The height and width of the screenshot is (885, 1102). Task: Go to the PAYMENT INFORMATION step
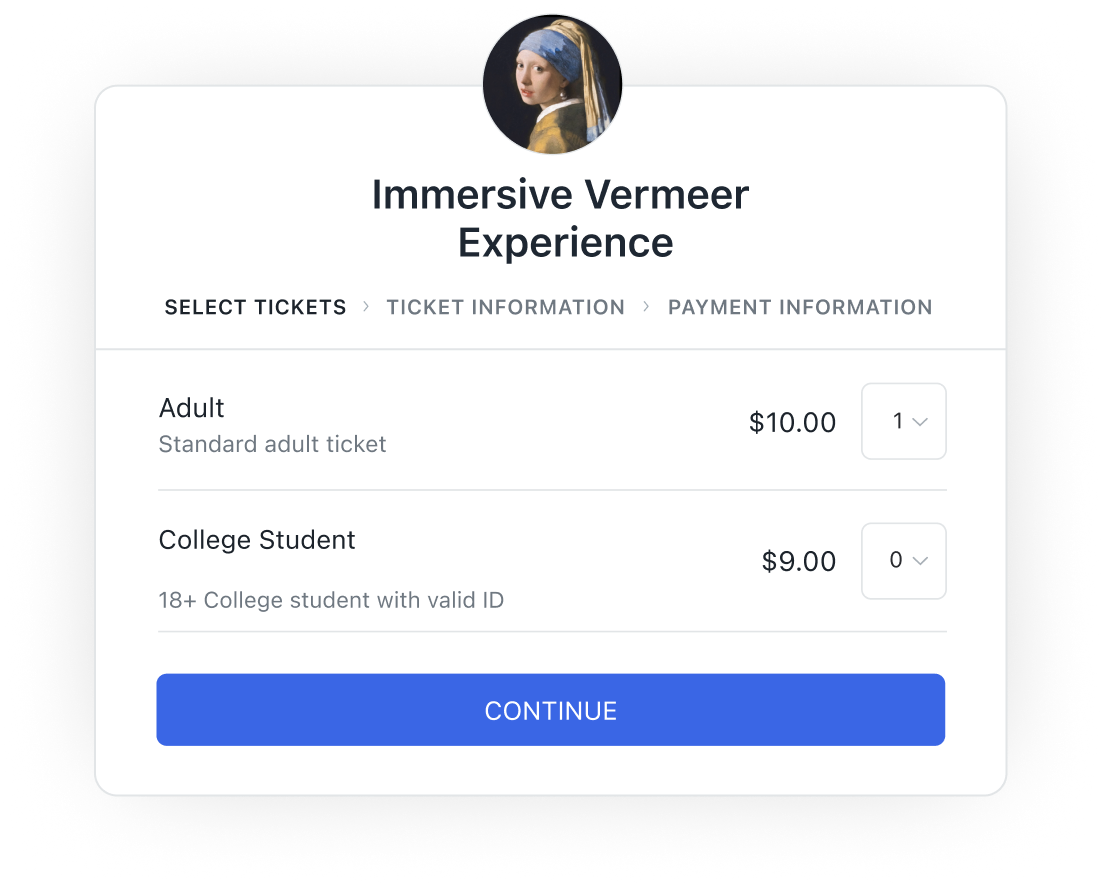800,307
